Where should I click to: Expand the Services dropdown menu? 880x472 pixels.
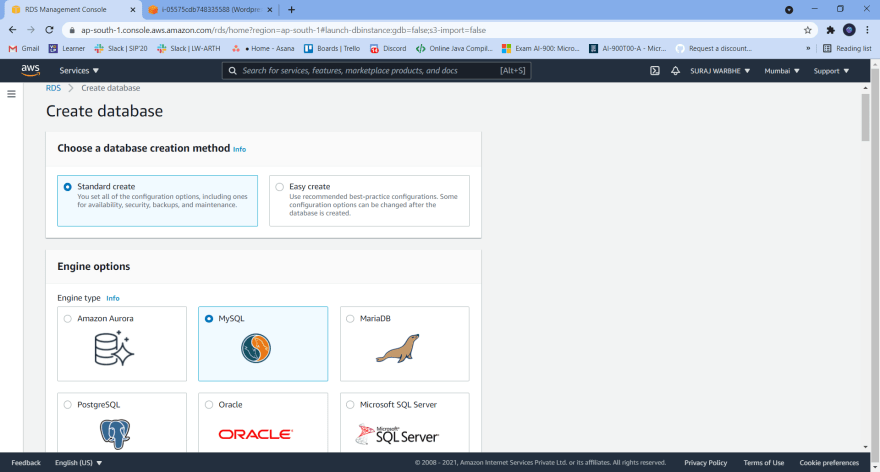click(x=79, y=71)
